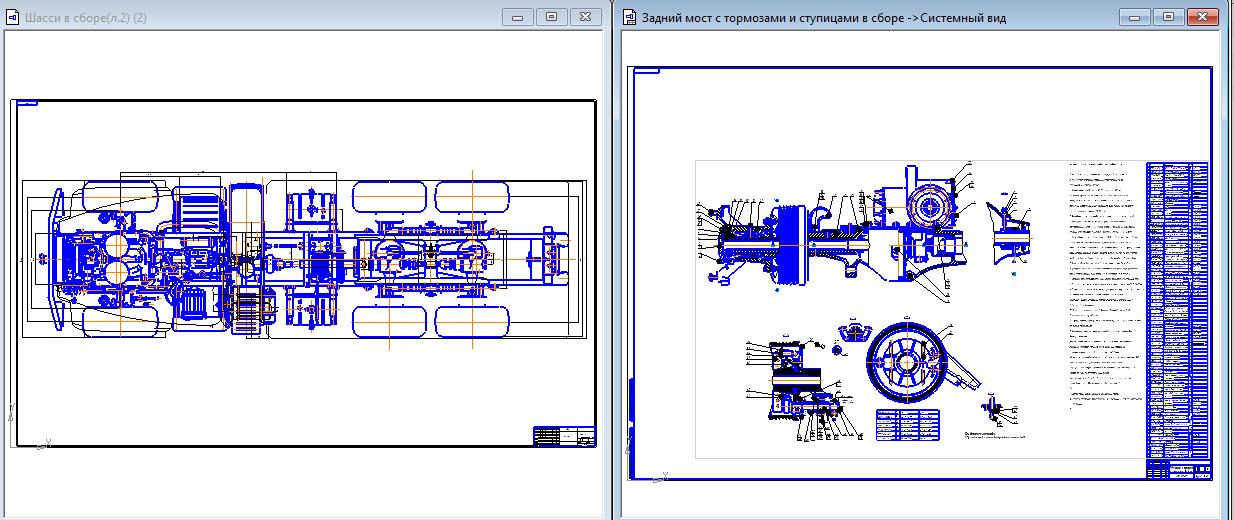
Task: Click title block stamp of the chassis drawing
Action: 564,436
